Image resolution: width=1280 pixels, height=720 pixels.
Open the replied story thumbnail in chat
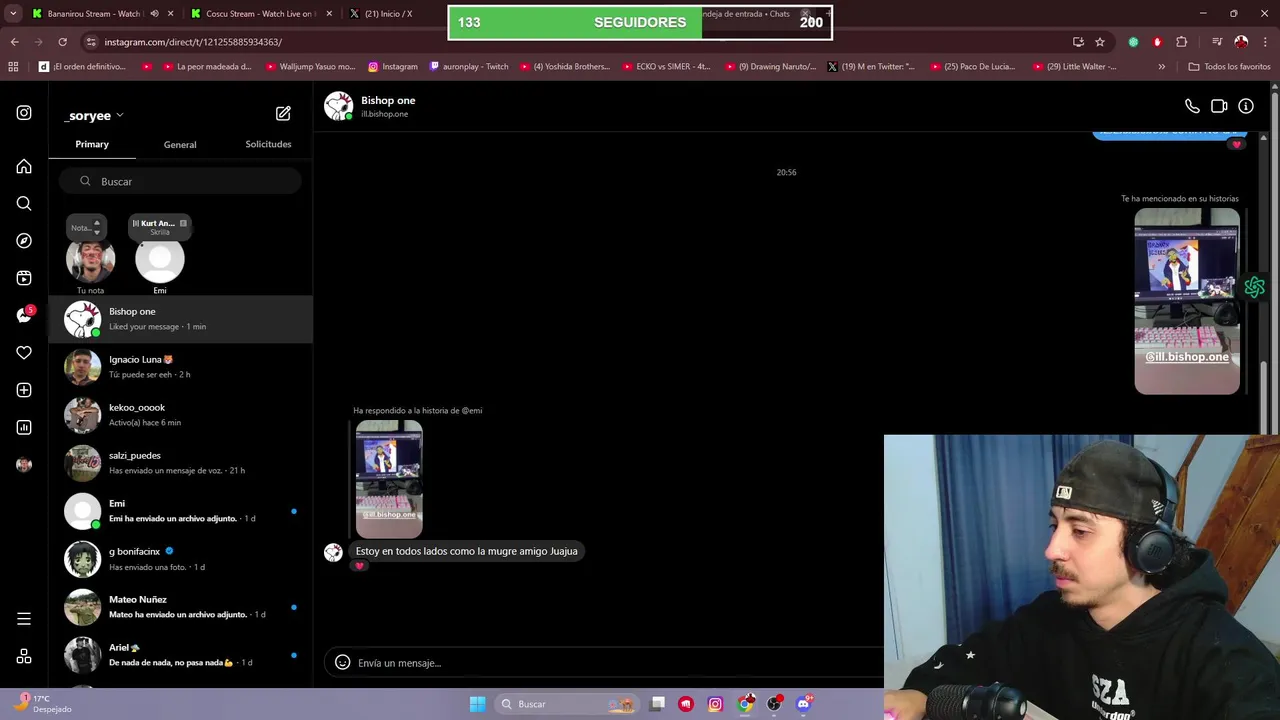point(389,479)
